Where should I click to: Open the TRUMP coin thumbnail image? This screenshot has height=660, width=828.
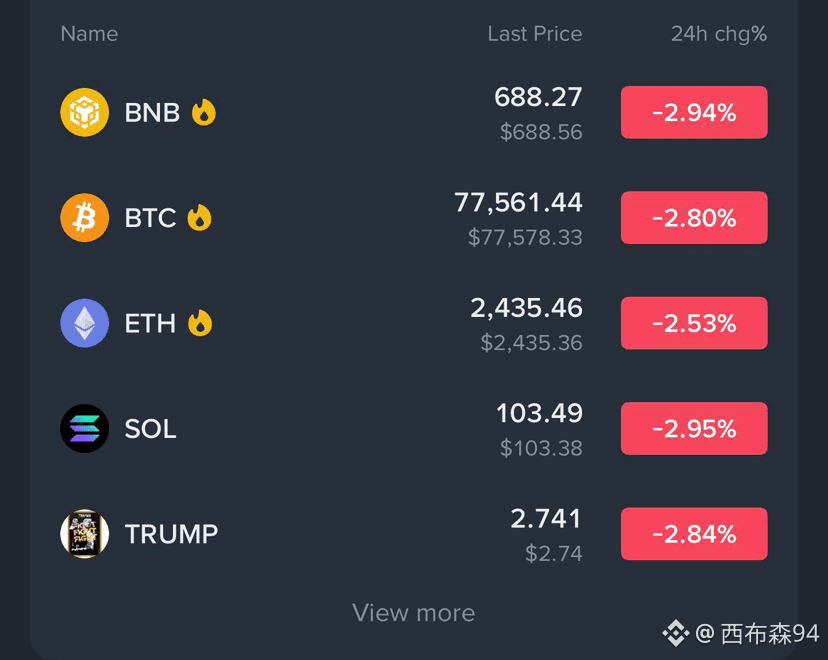point(84,534)
